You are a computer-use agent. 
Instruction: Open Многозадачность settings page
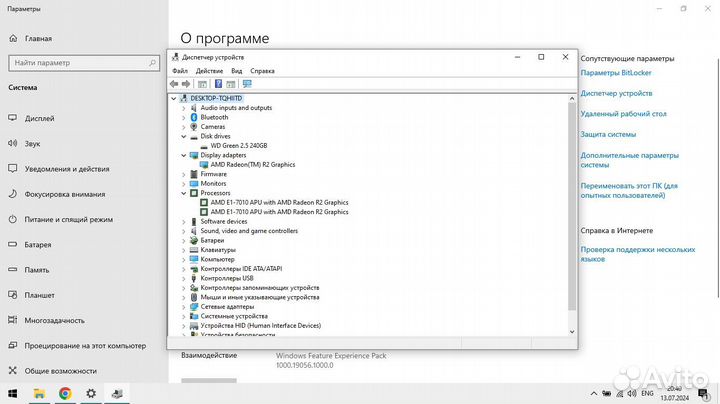point(54,320)
